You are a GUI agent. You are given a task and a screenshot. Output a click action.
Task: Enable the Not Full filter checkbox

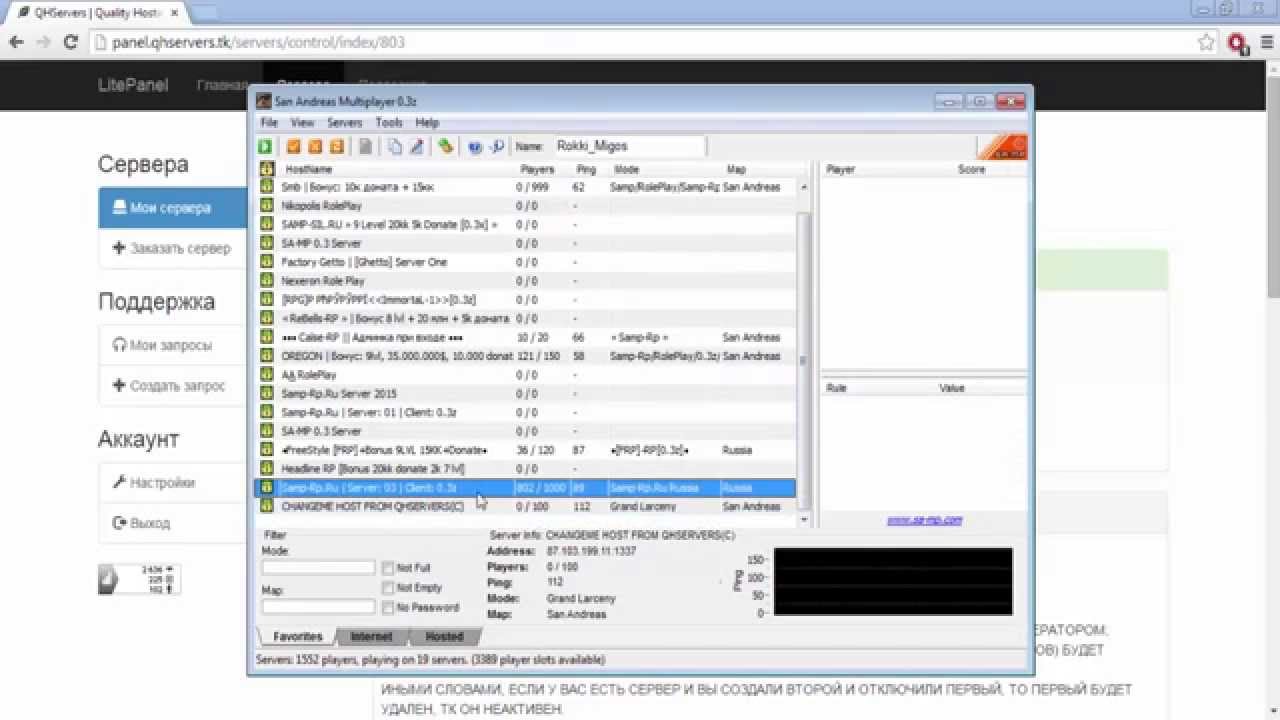pos(387,568)
